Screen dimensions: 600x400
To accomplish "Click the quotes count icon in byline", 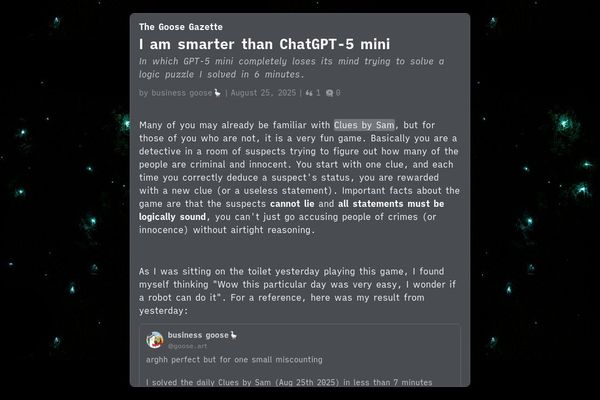I will 310,93.
